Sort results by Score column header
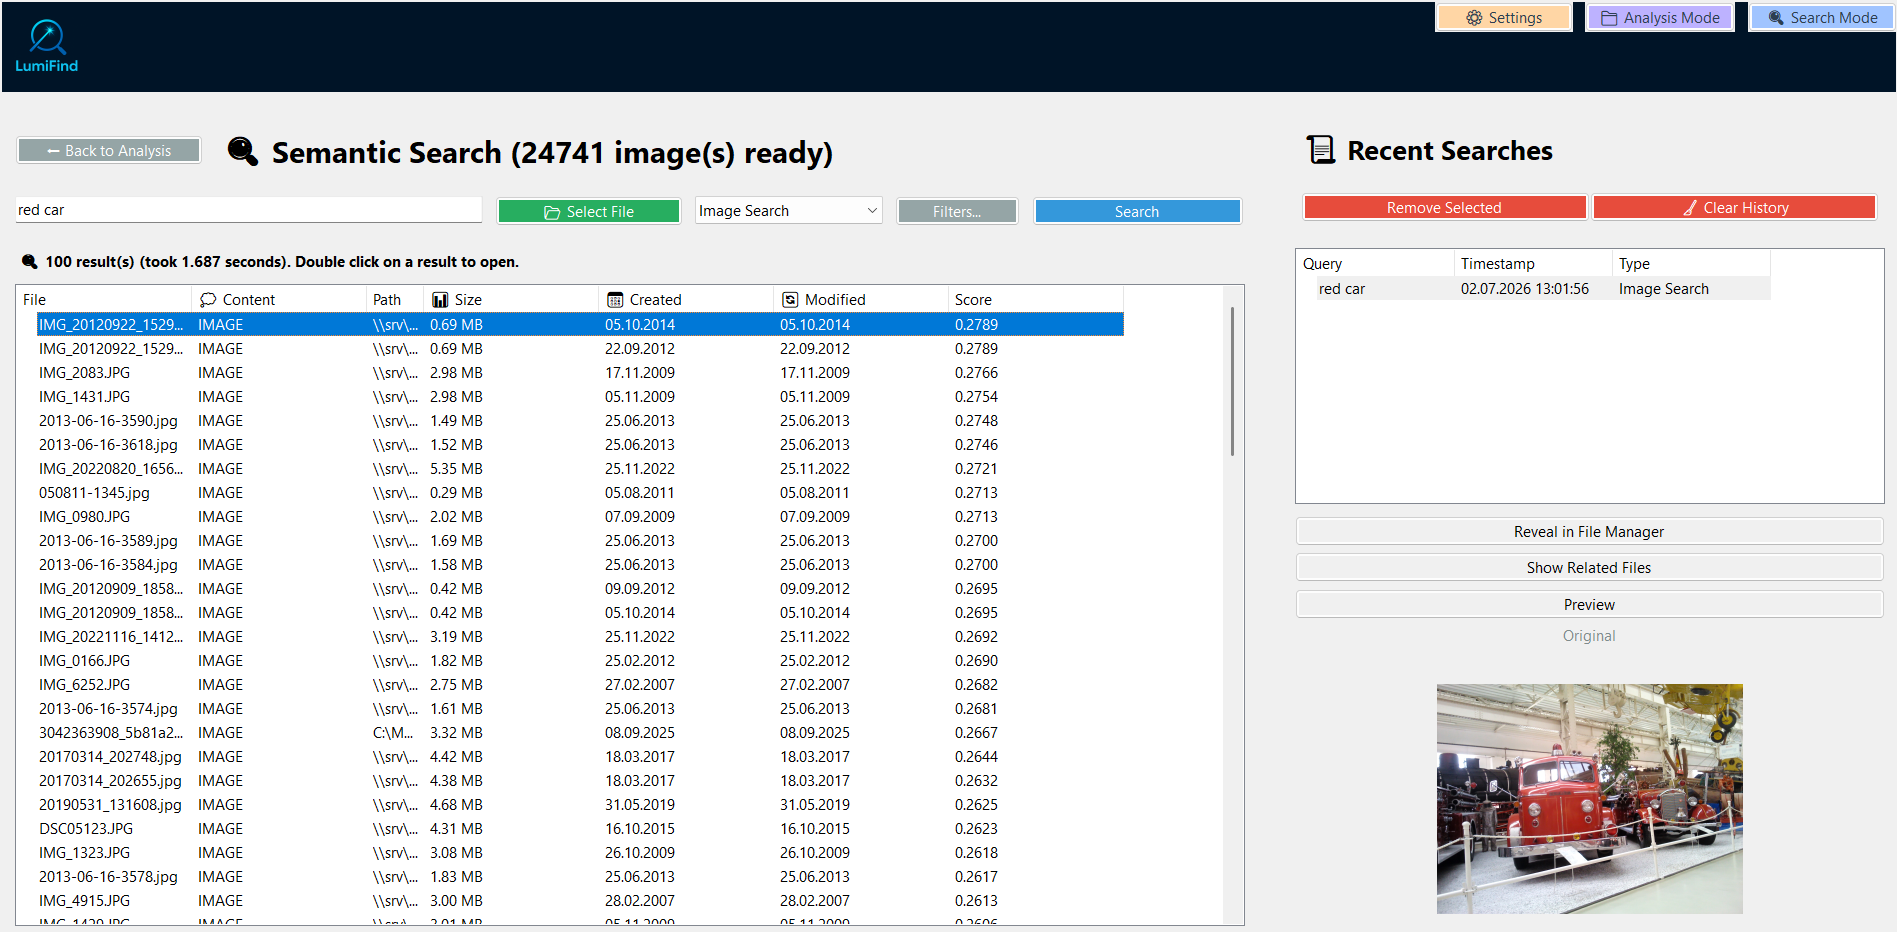The width and height of the screenshot is (1897, 932). (x=1036, y=300)
